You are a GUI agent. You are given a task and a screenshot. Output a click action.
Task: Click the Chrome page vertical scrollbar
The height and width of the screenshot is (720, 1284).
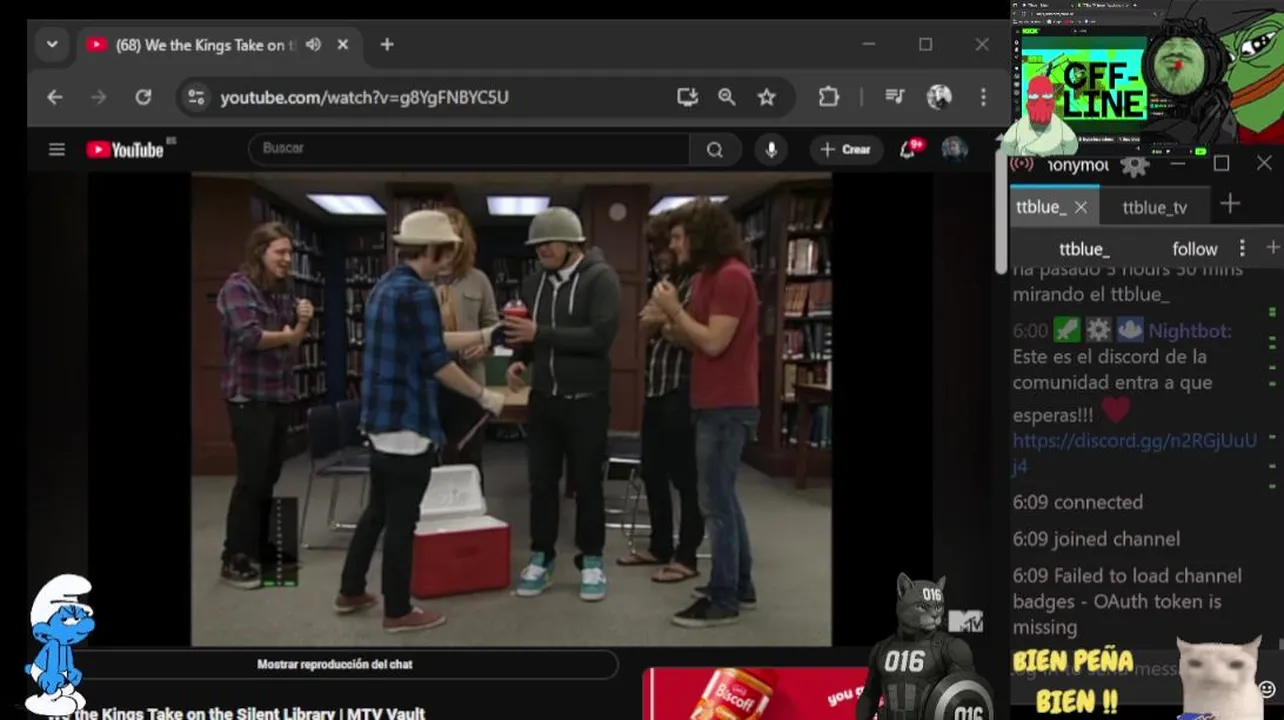(x=1001, y=213)
